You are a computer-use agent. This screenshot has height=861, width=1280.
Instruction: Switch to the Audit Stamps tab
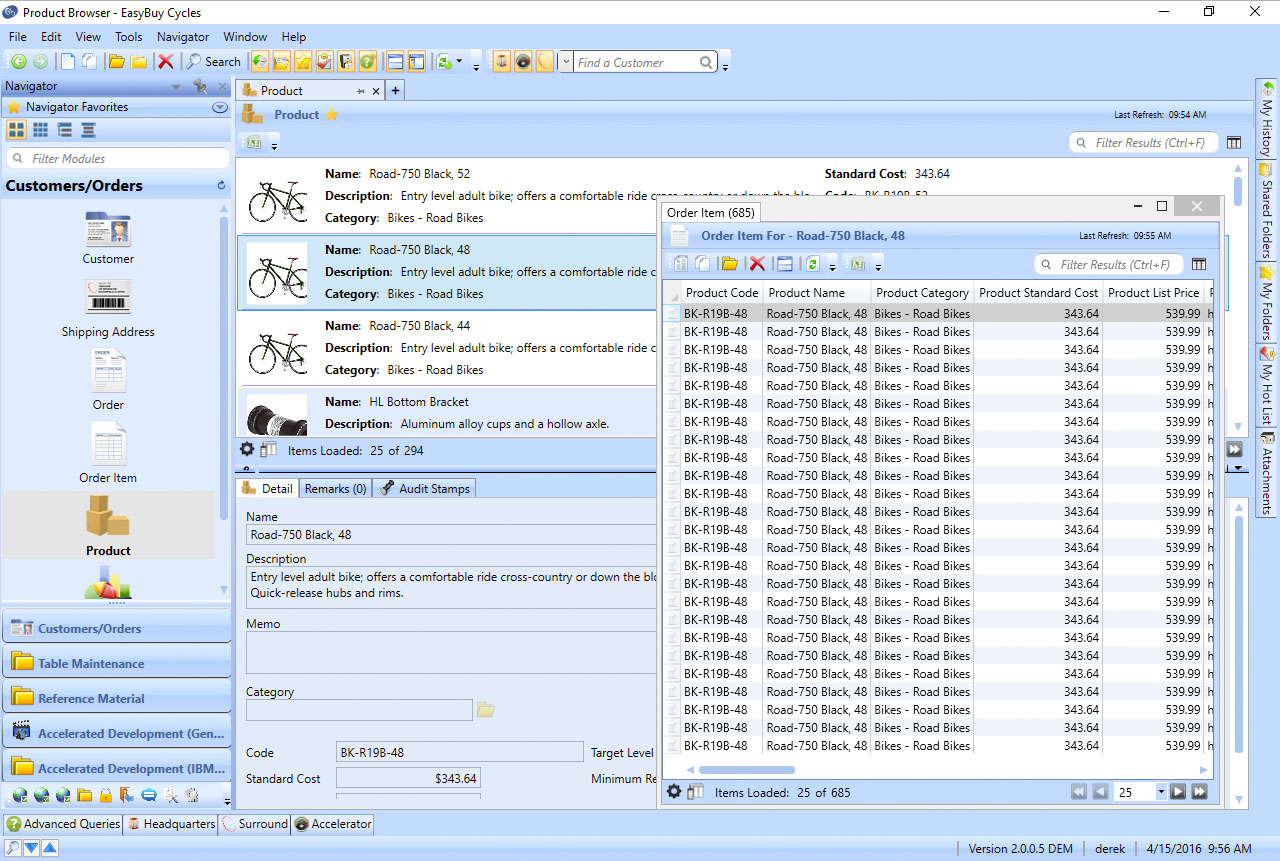(x=425, y=489)
